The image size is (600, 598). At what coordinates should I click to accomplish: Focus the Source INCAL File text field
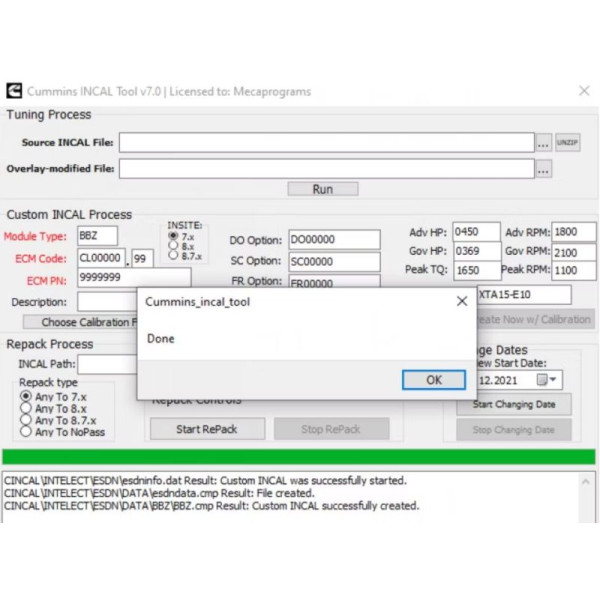(x=326, y=143)
